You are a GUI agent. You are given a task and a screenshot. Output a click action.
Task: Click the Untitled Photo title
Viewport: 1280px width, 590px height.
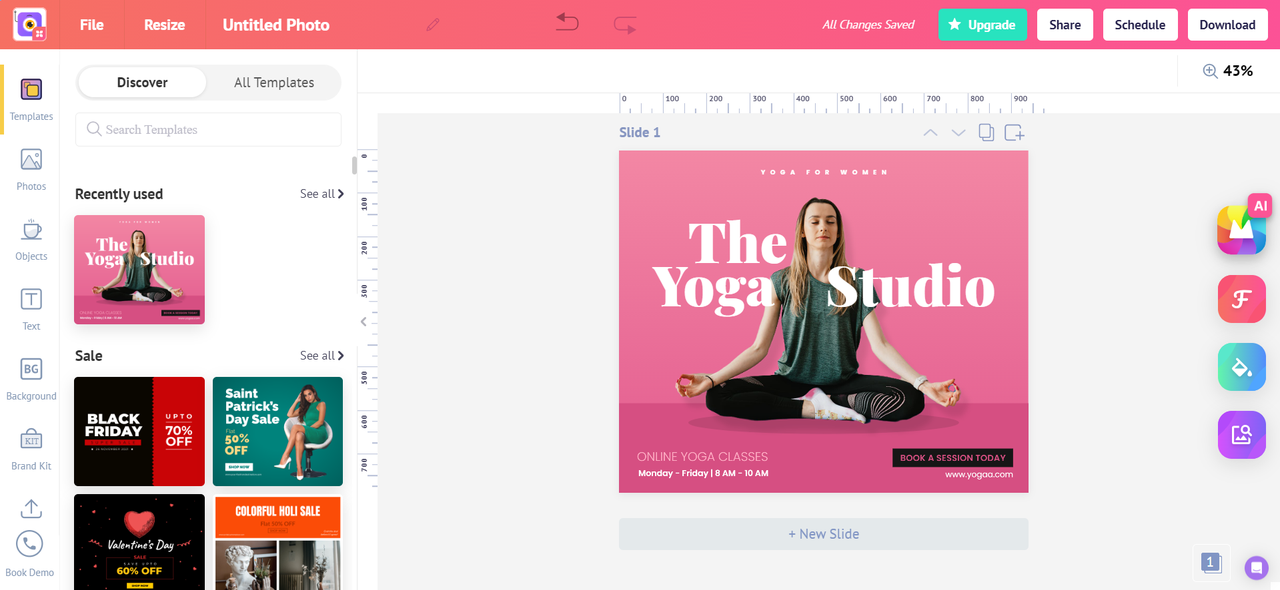pyautogui.click(x=276, y=24)
